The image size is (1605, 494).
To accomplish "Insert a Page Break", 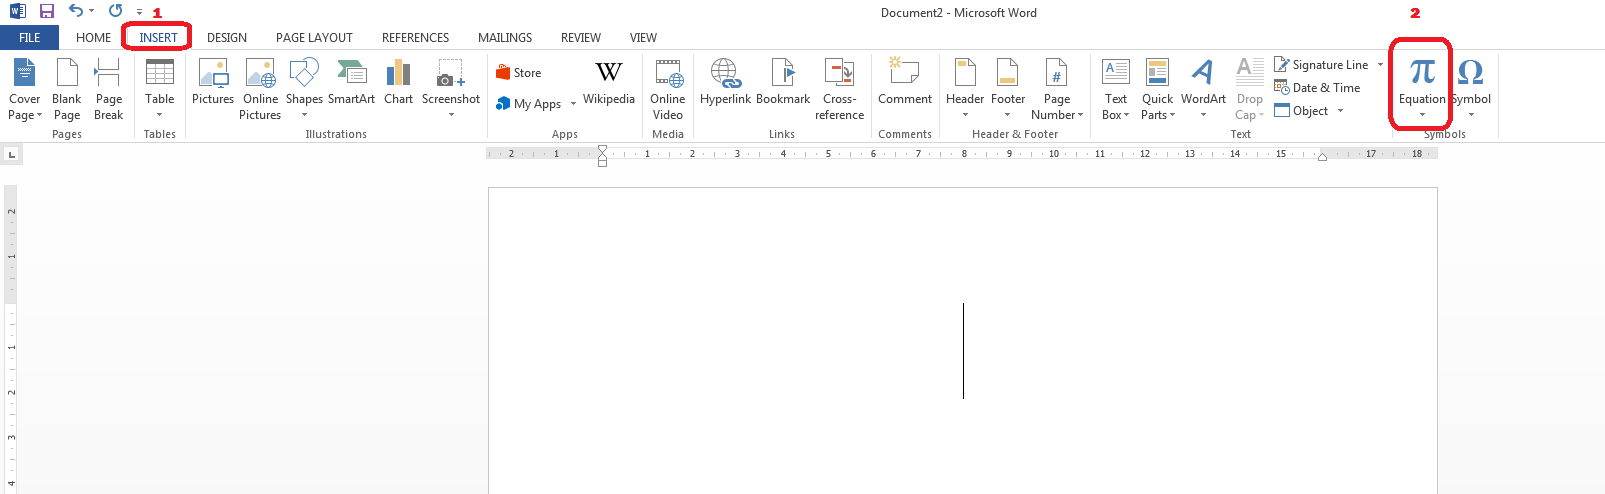I will (x=108, y=89).
